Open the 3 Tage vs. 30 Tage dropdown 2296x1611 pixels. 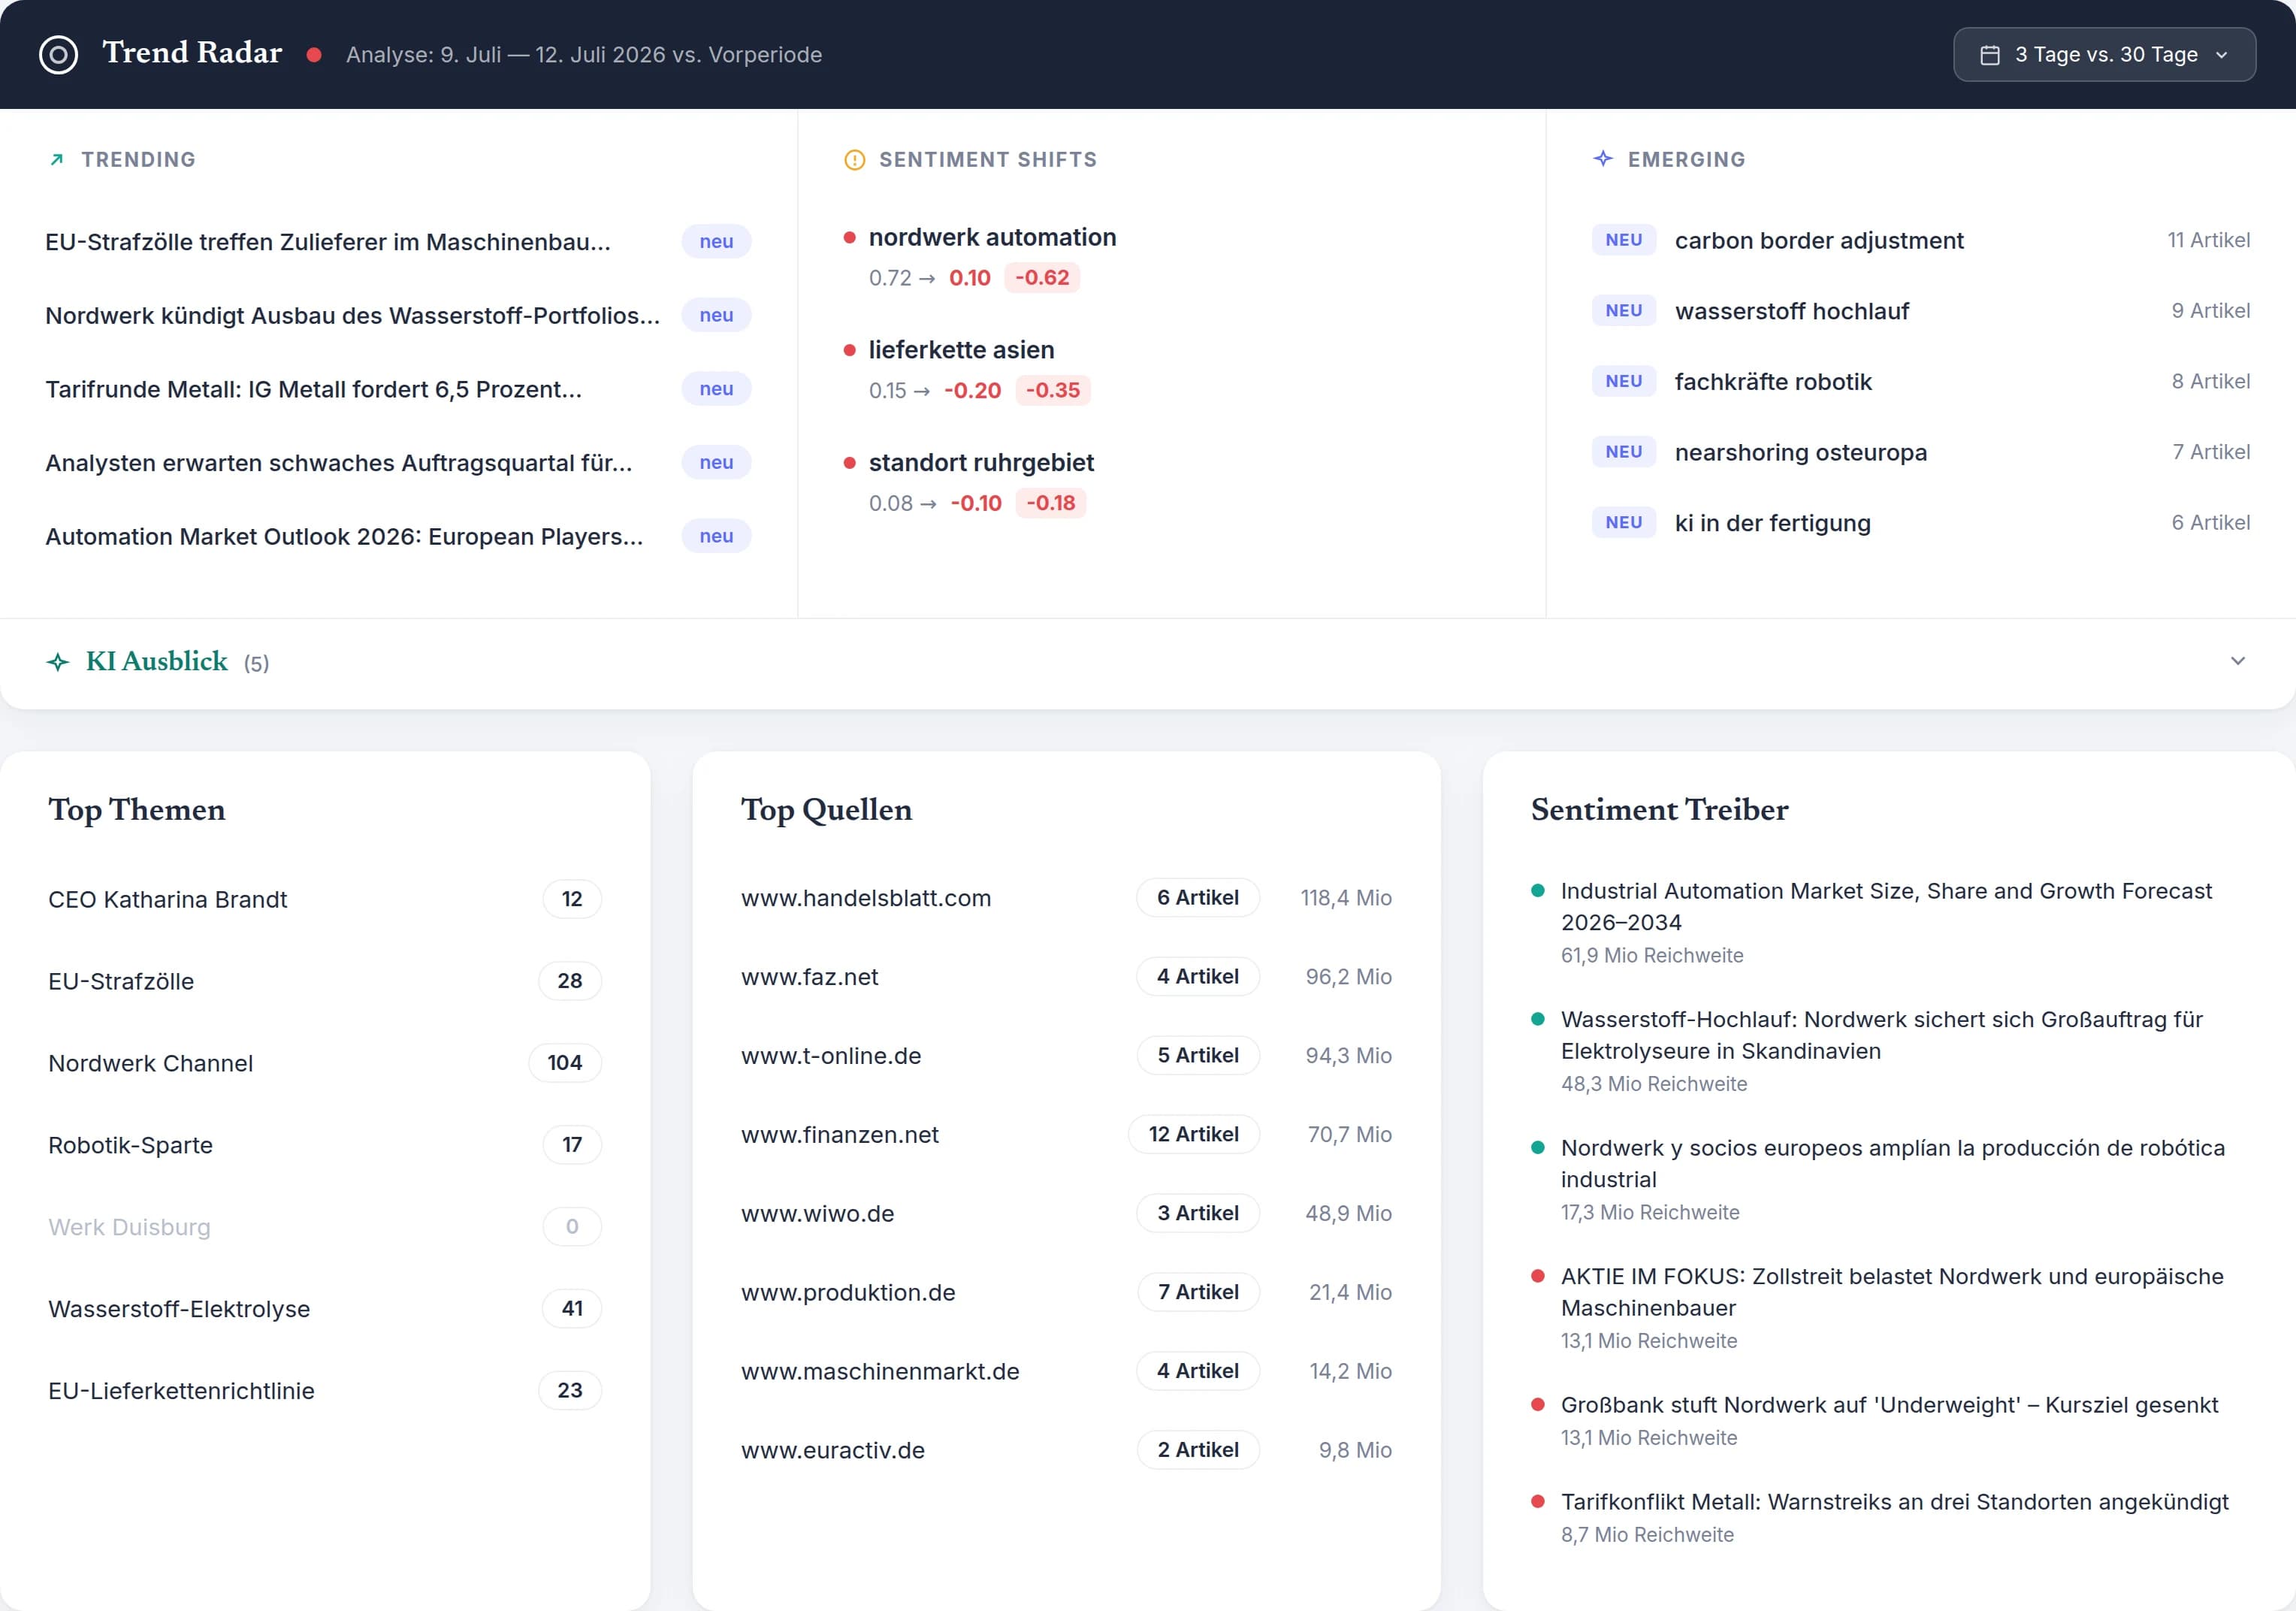2104,54
